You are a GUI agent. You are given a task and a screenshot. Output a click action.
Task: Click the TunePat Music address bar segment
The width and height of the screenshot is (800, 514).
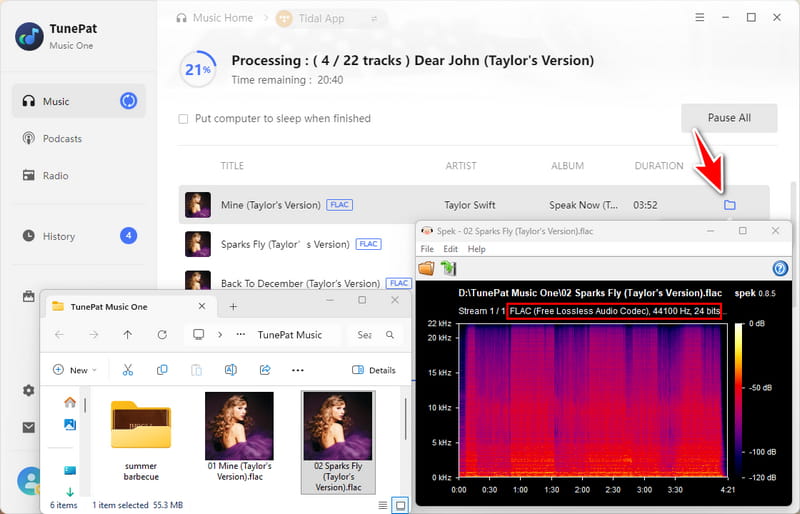[290, 335]
